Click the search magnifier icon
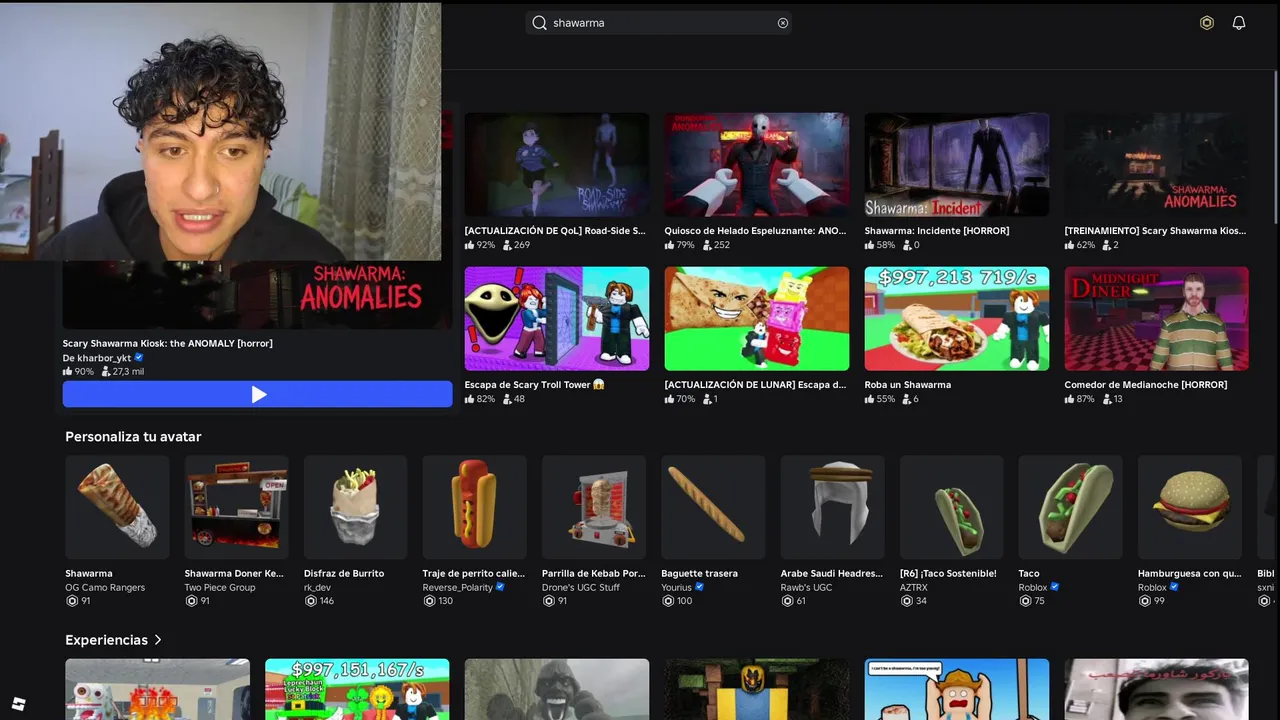The height and width of the screenshot is (720, 1280). tap(539, 23)
